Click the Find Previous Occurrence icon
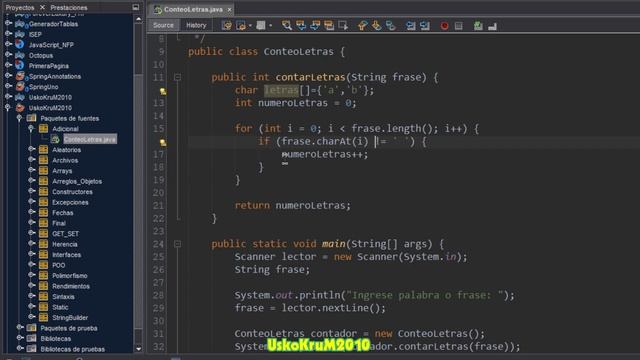 [x=301, y=26]
